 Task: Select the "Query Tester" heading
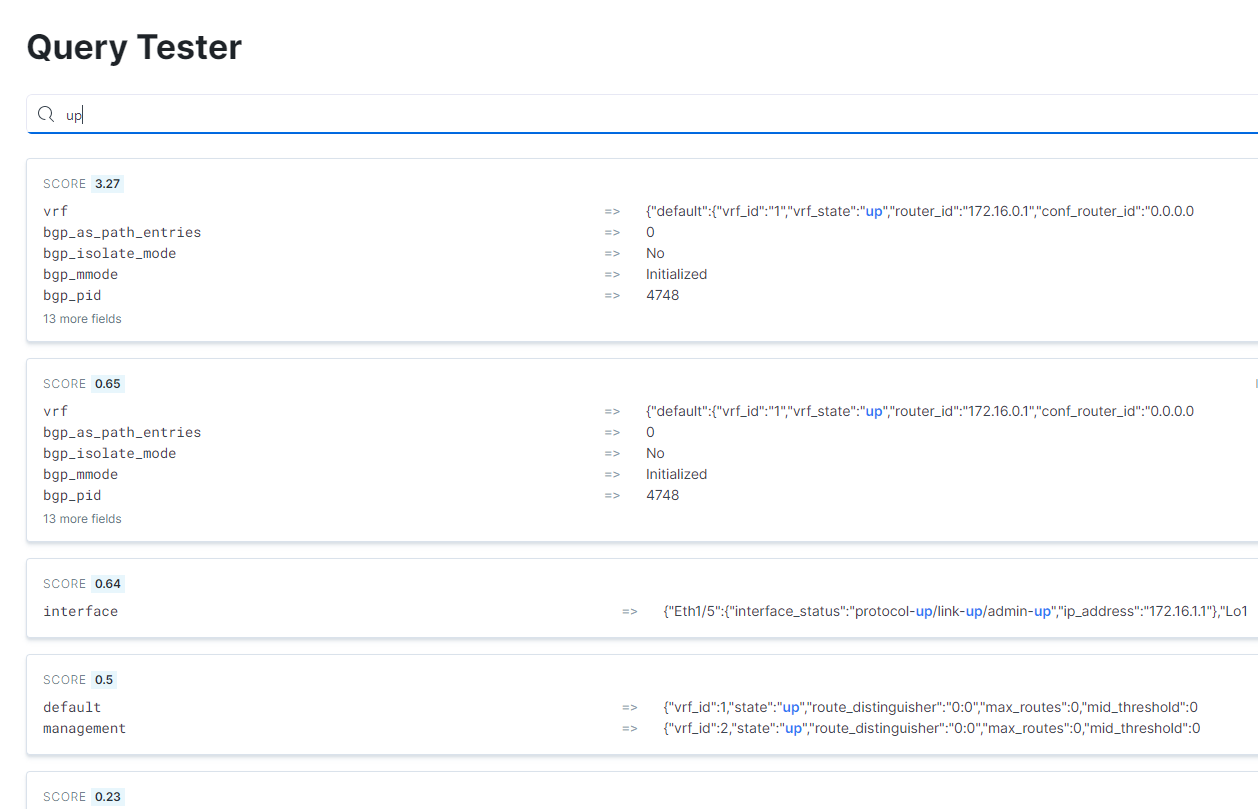[134, 47]
